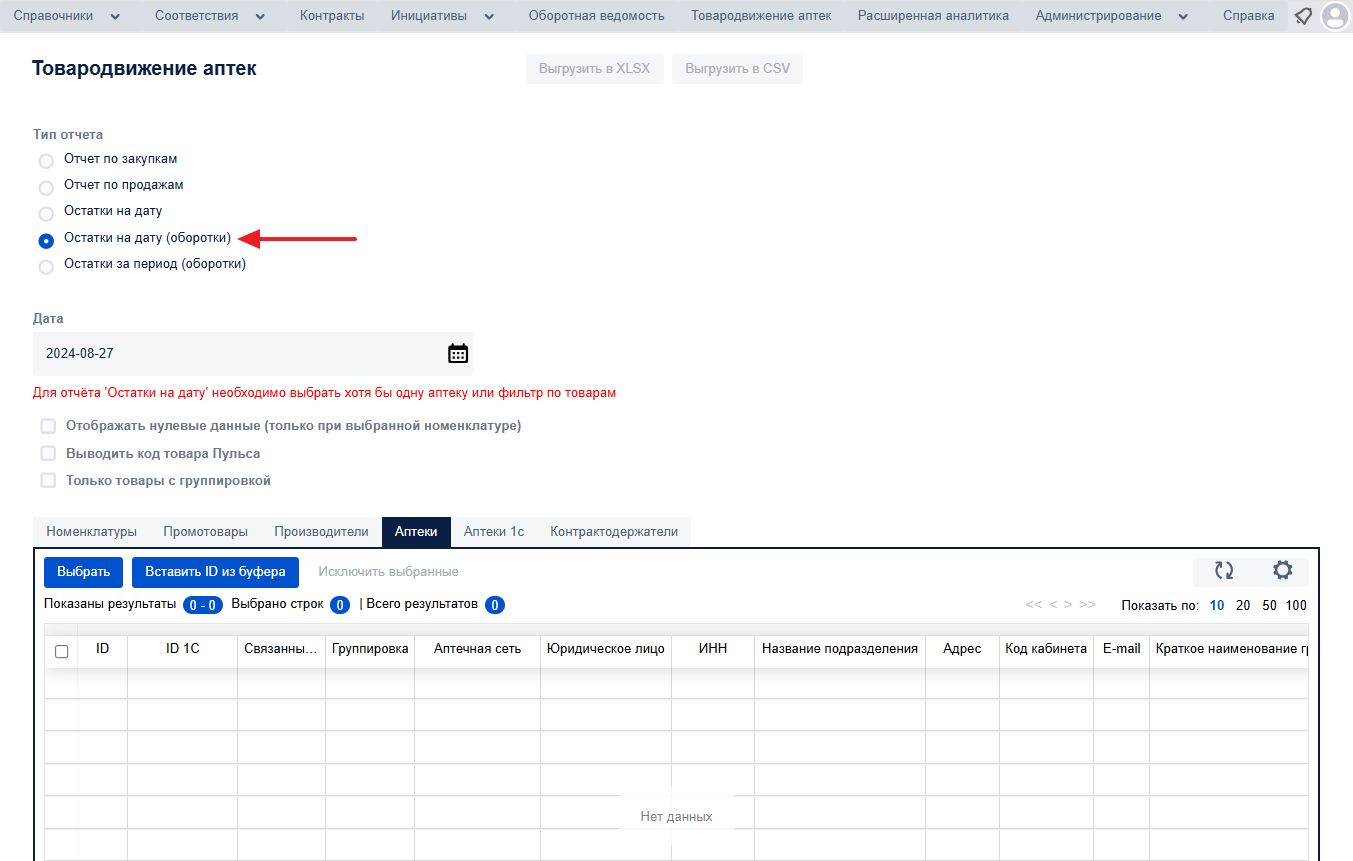The width and height of the screenshot is (1353, 861).
Task: Click the date input field 2024-08-27
Action: click(x=253, y=354)
